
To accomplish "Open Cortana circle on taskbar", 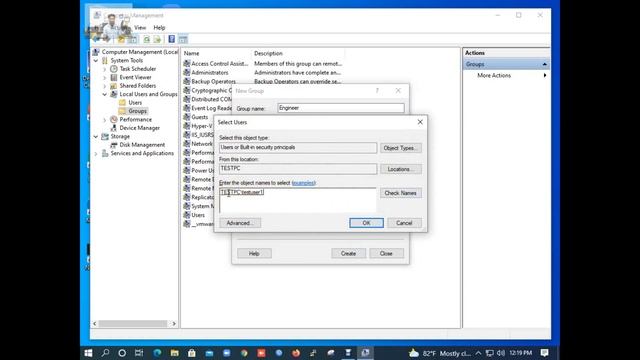I will tap(122, 353).
